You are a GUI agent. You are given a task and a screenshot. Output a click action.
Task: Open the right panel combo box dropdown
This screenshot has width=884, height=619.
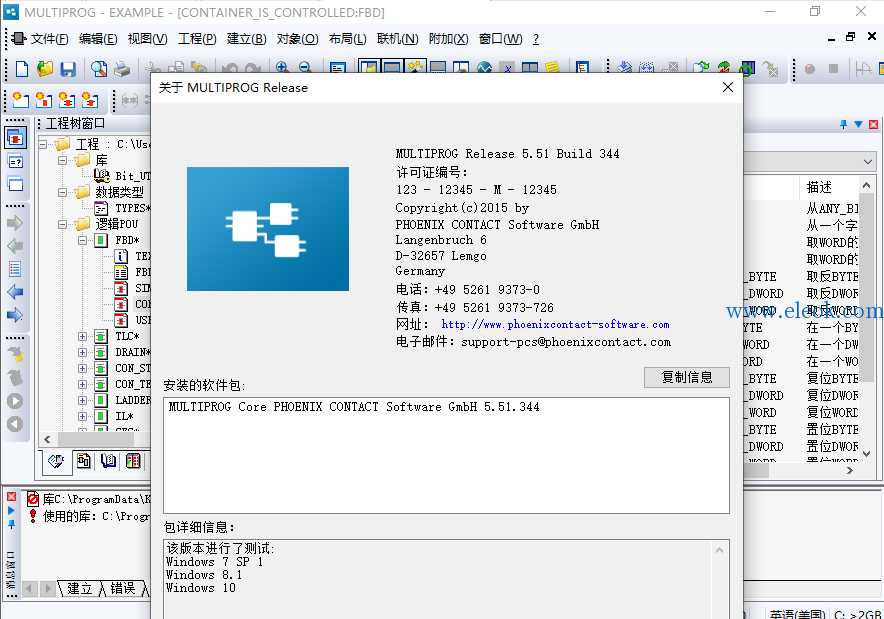[x=867, y=162]
